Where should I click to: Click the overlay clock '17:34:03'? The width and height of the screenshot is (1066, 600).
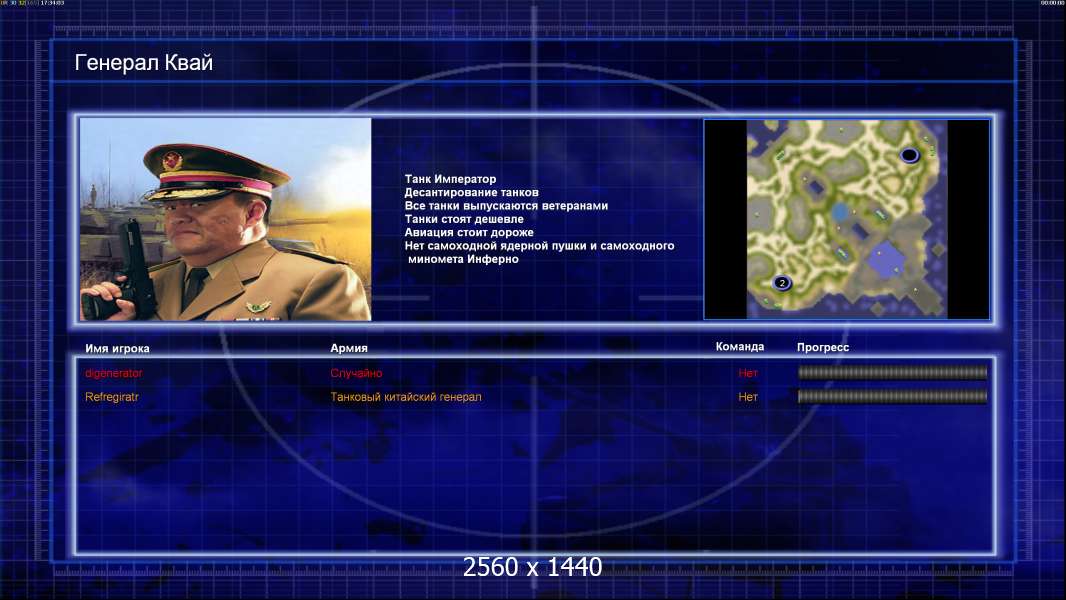click(52, 3)
